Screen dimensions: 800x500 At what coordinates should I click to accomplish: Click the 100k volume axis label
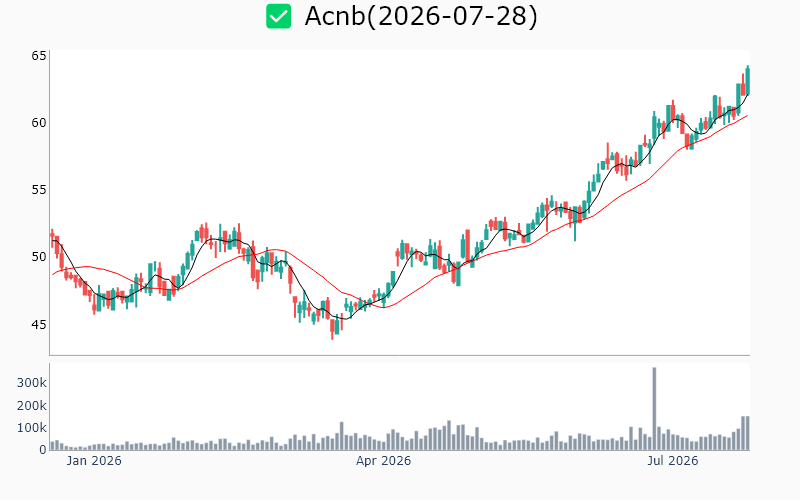coord(32,428)
